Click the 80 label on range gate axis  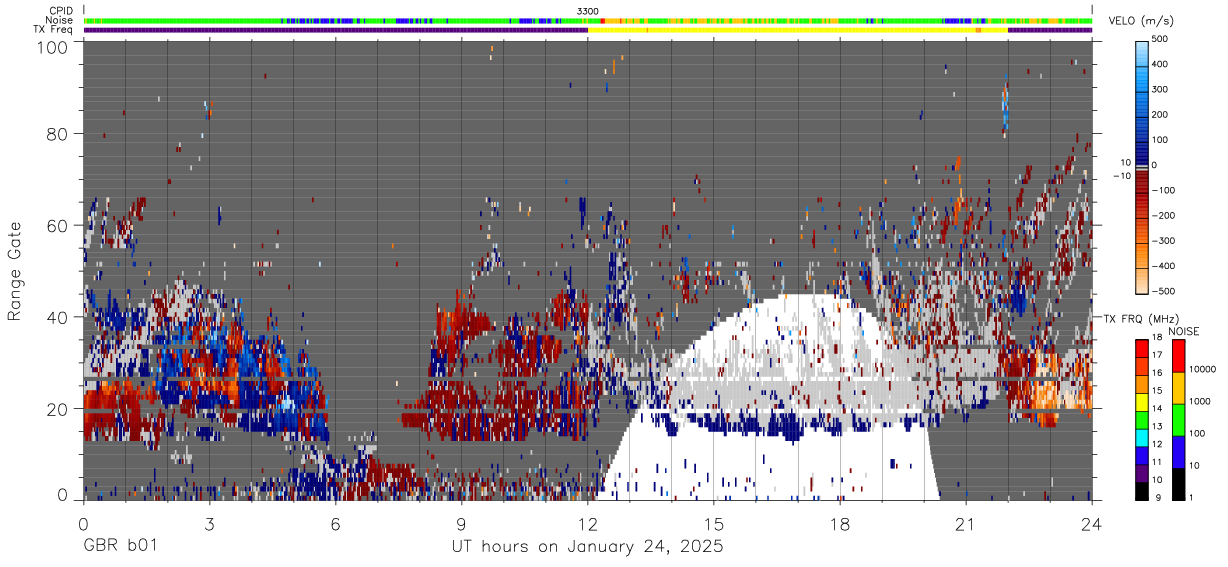point(59,134)
